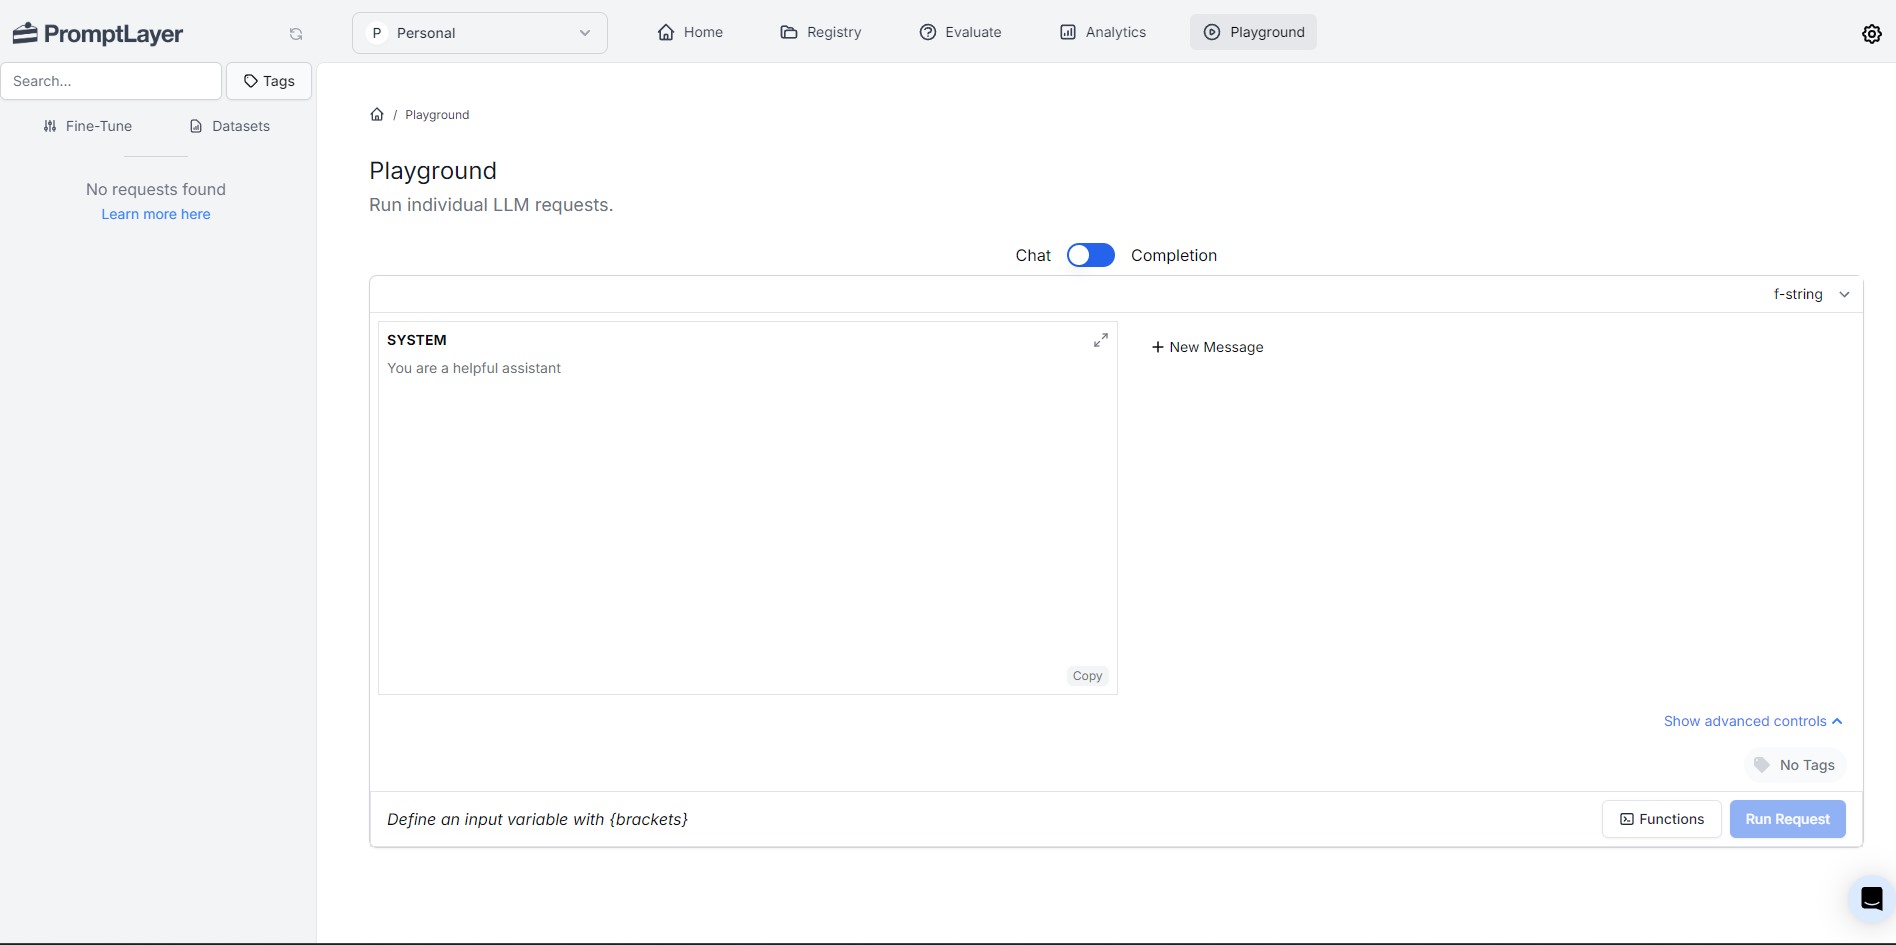Screen dimensions: 1896x945
Task: Switch to the Evaluate tab
Action: click(x=960, y=32)
